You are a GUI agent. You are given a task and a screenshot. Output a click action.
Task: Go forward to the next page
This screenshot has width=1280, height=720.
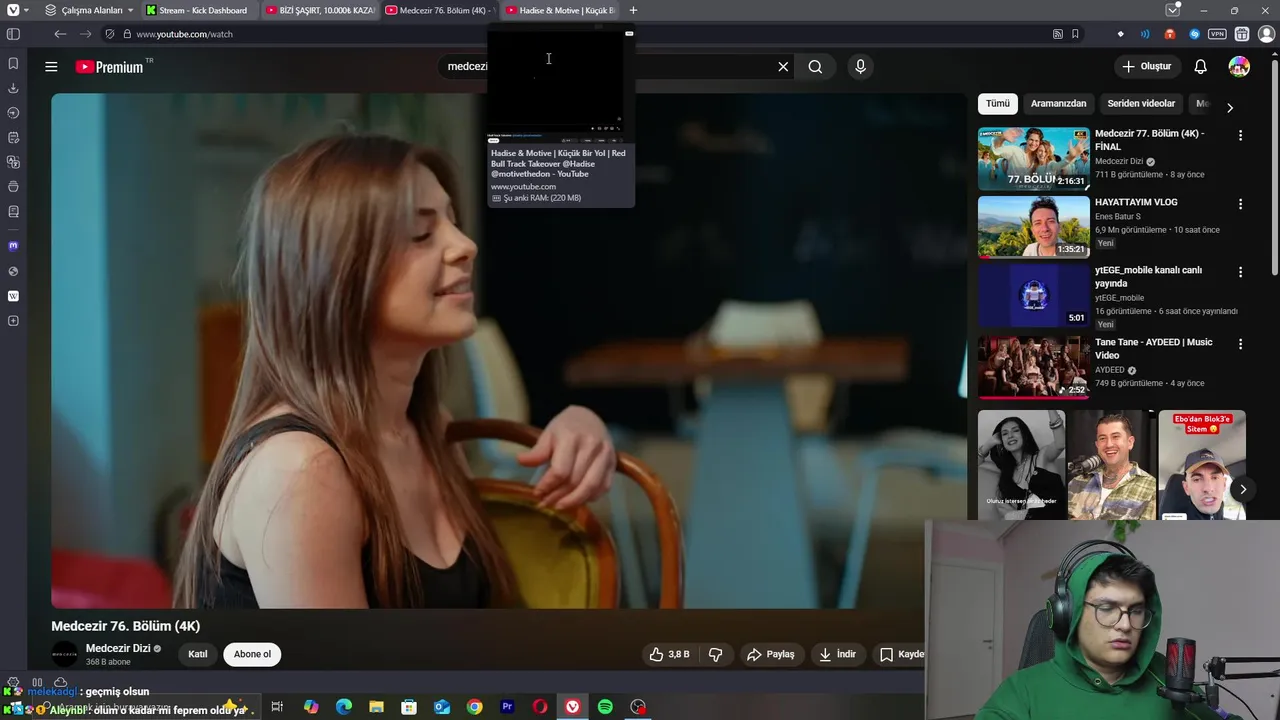point(85,34)
